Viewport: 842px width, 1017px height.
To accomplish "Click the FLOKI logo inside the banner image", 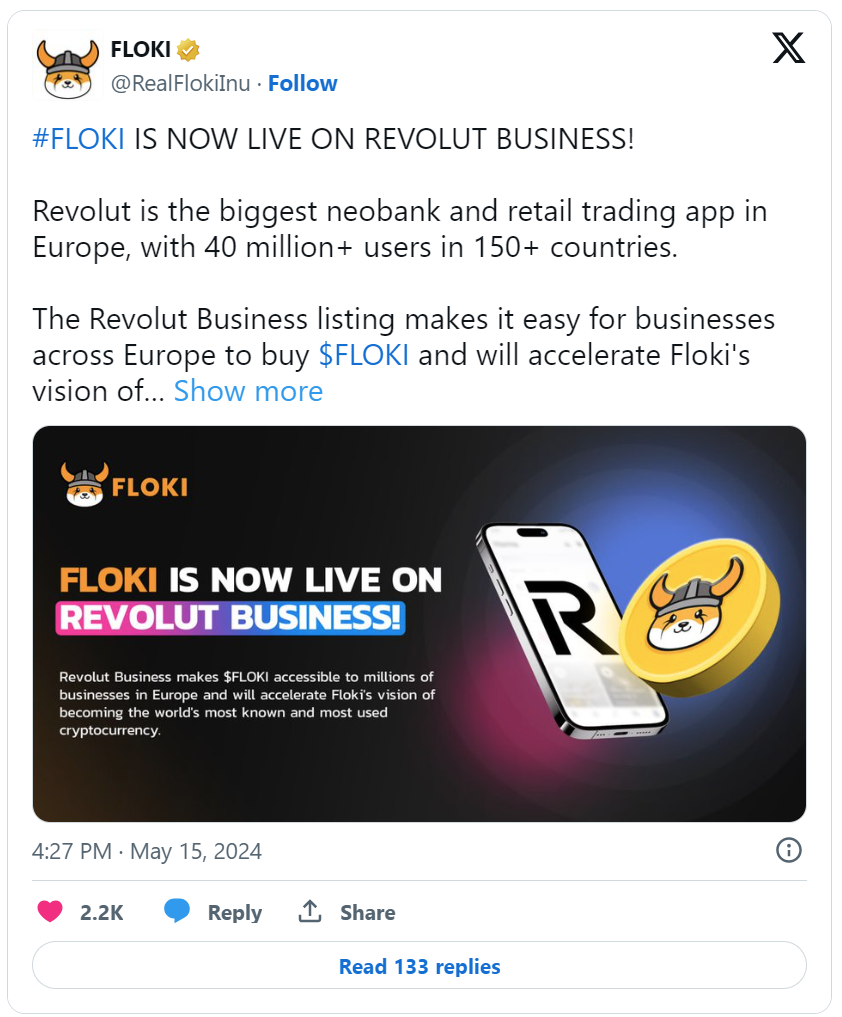I will [x=124, y=485].
